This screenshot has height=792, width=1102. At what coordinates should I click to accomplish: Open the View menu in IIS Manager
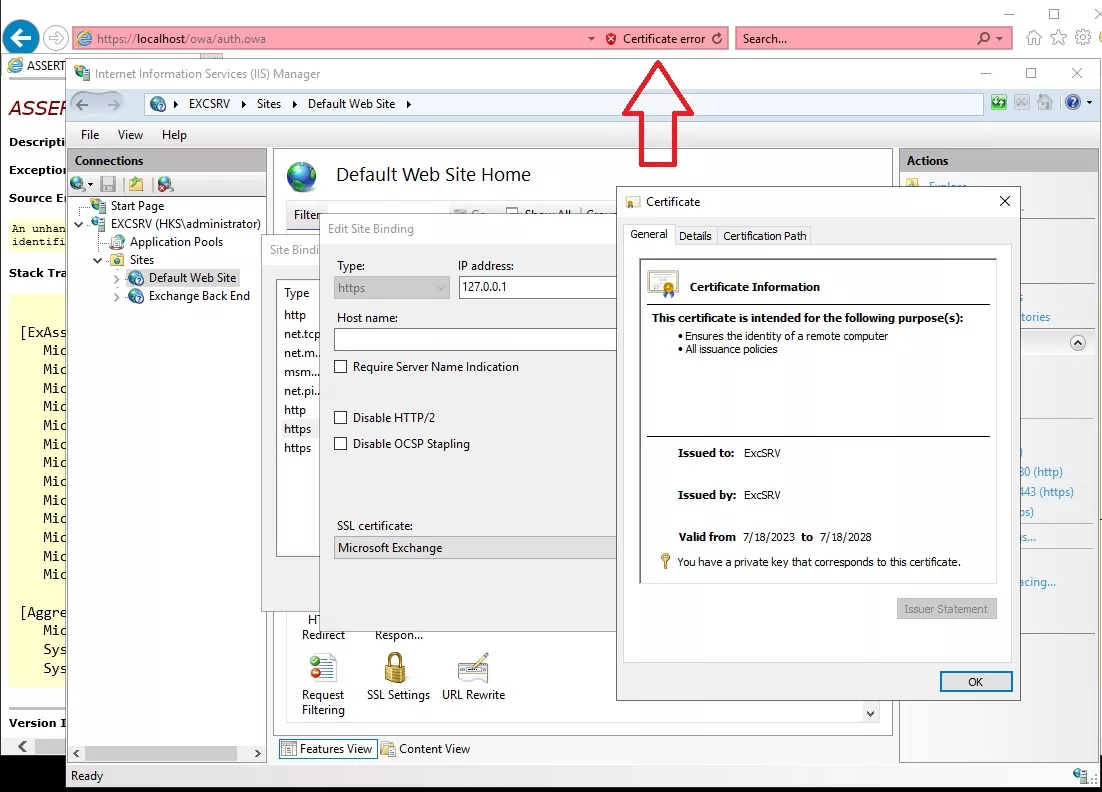(130, 135)
